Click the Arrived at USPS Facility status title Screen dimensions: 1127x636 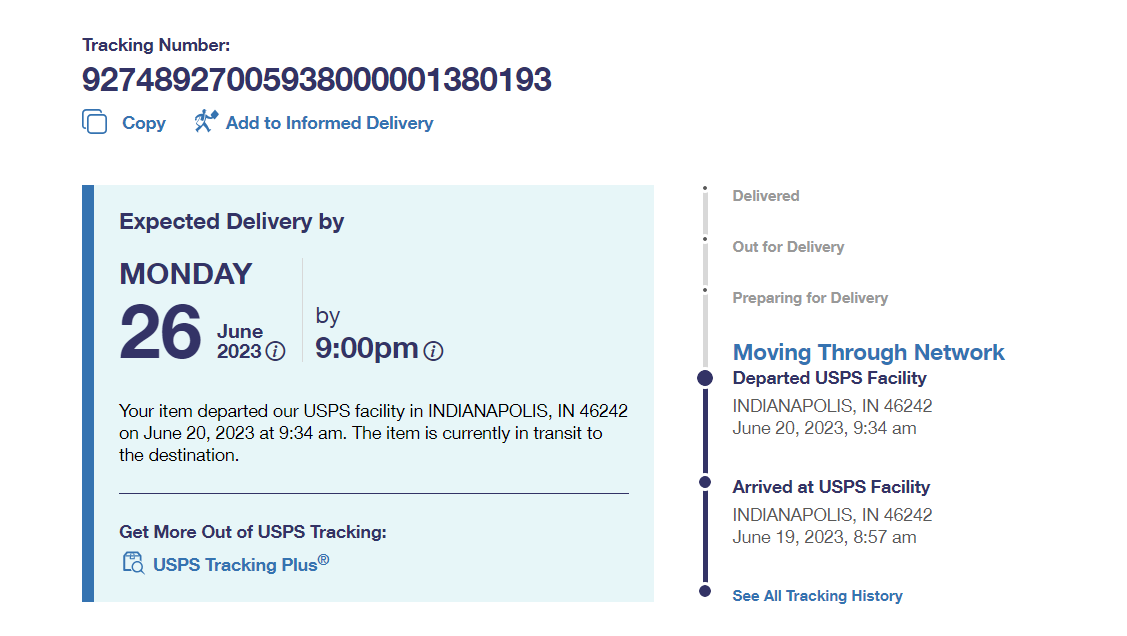click(831, 487)
